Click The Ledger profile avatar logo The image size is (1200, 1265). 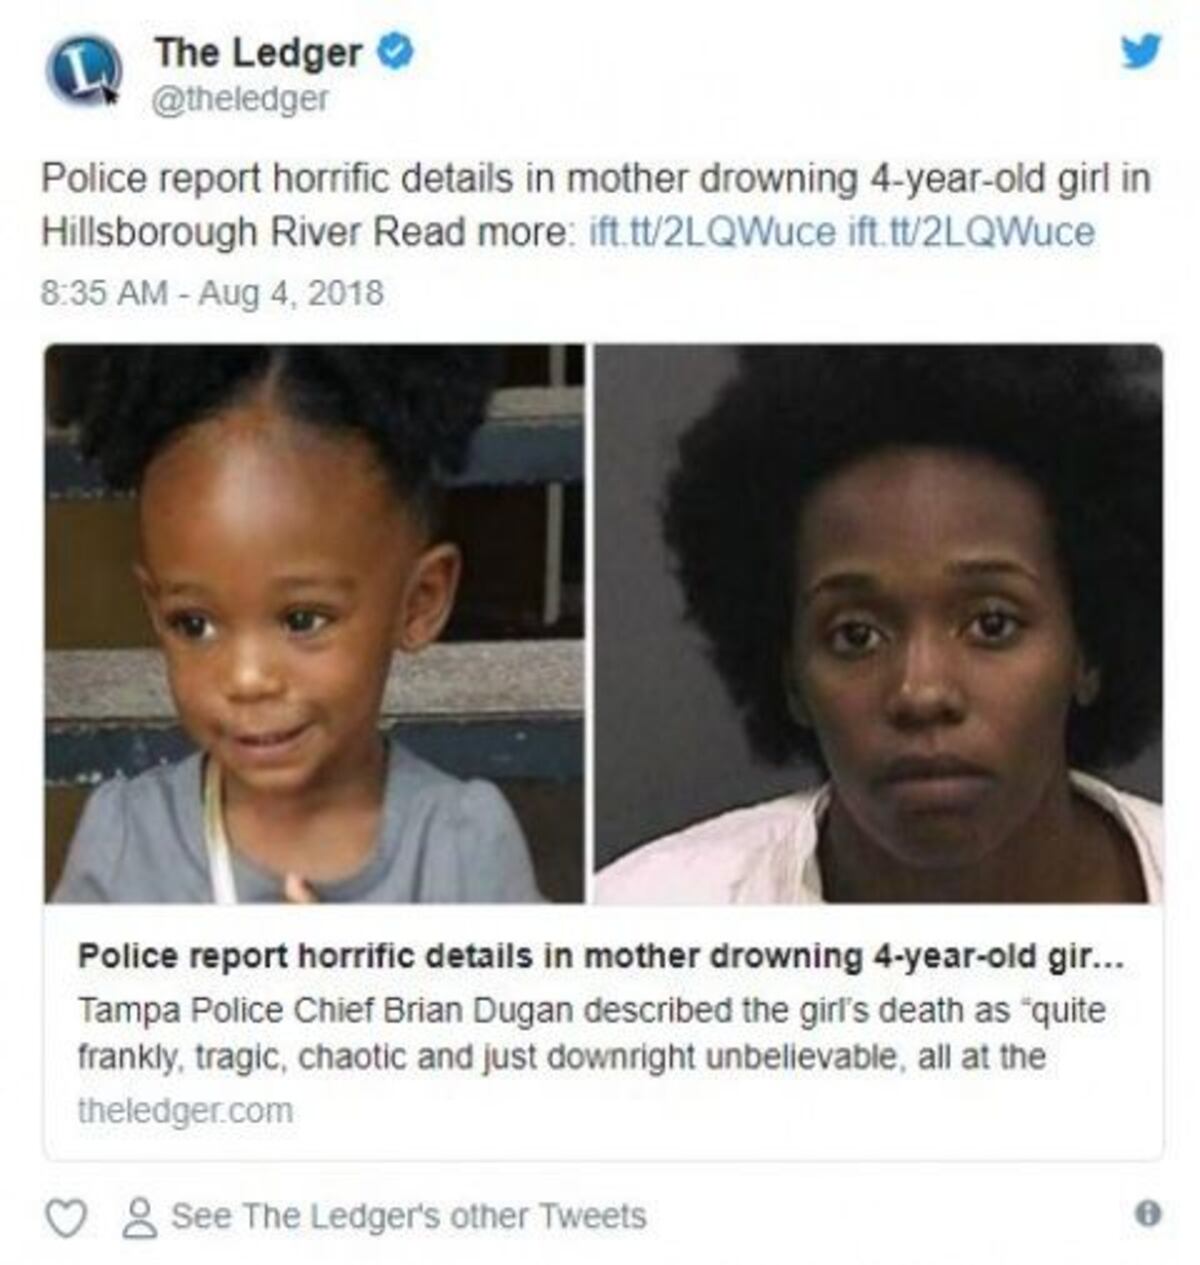(x=84, y=72)
